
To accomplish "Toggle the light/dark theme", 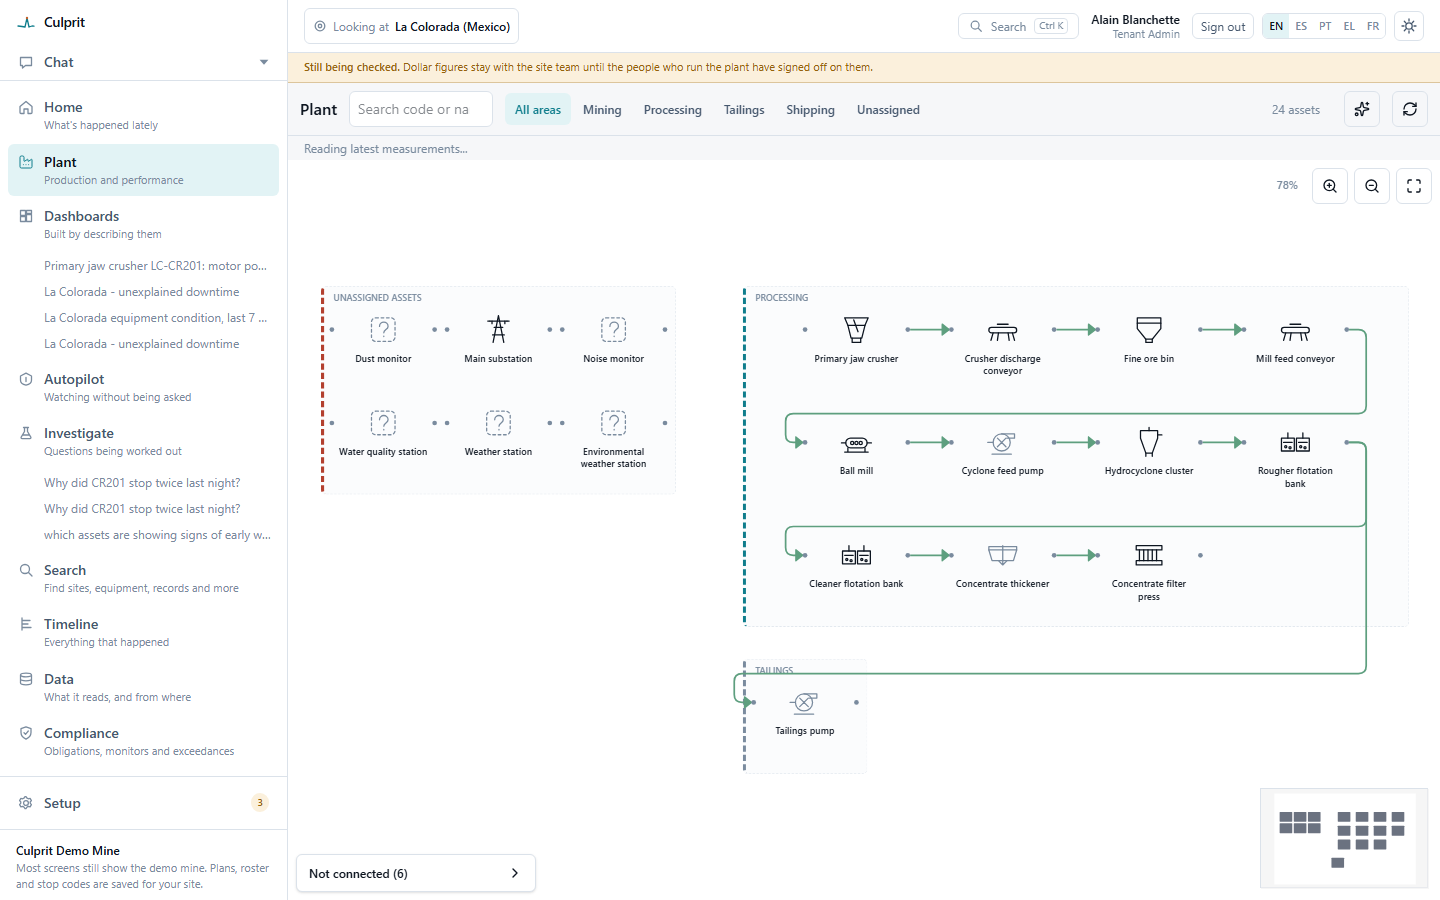I will tap(1409, 26).
